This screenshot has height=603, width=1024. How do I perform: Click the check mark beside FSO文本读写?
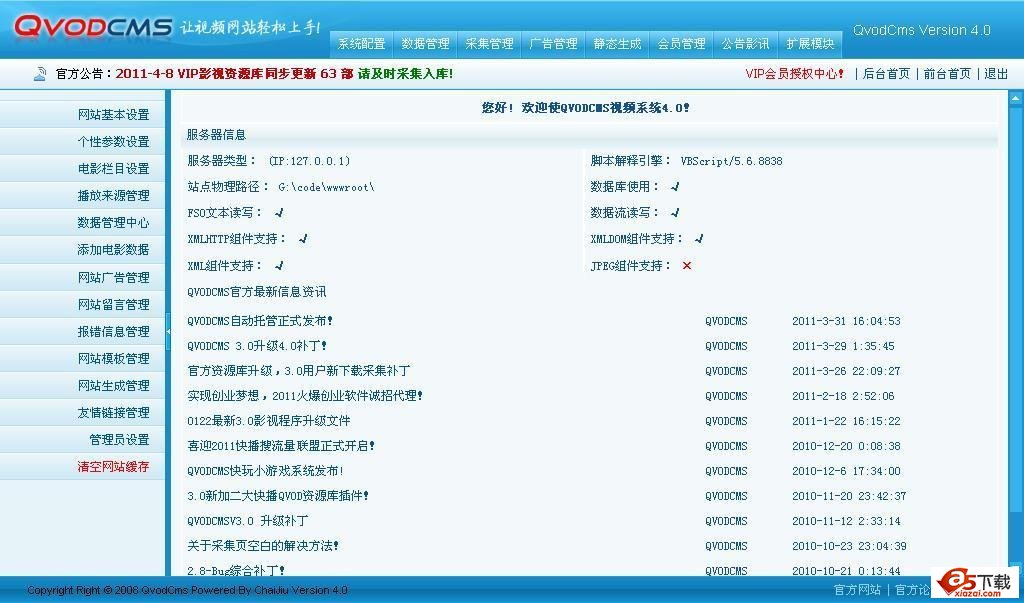279,212
